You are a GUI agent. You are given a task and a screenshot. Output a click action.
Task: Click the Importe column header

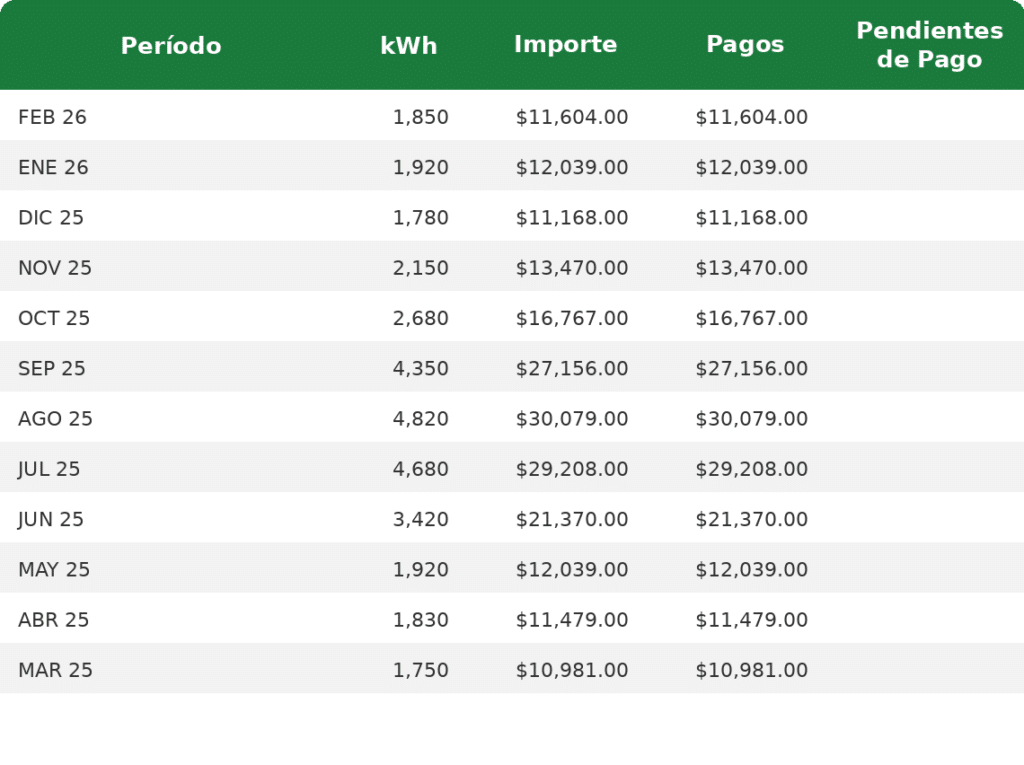pos(566,44)
